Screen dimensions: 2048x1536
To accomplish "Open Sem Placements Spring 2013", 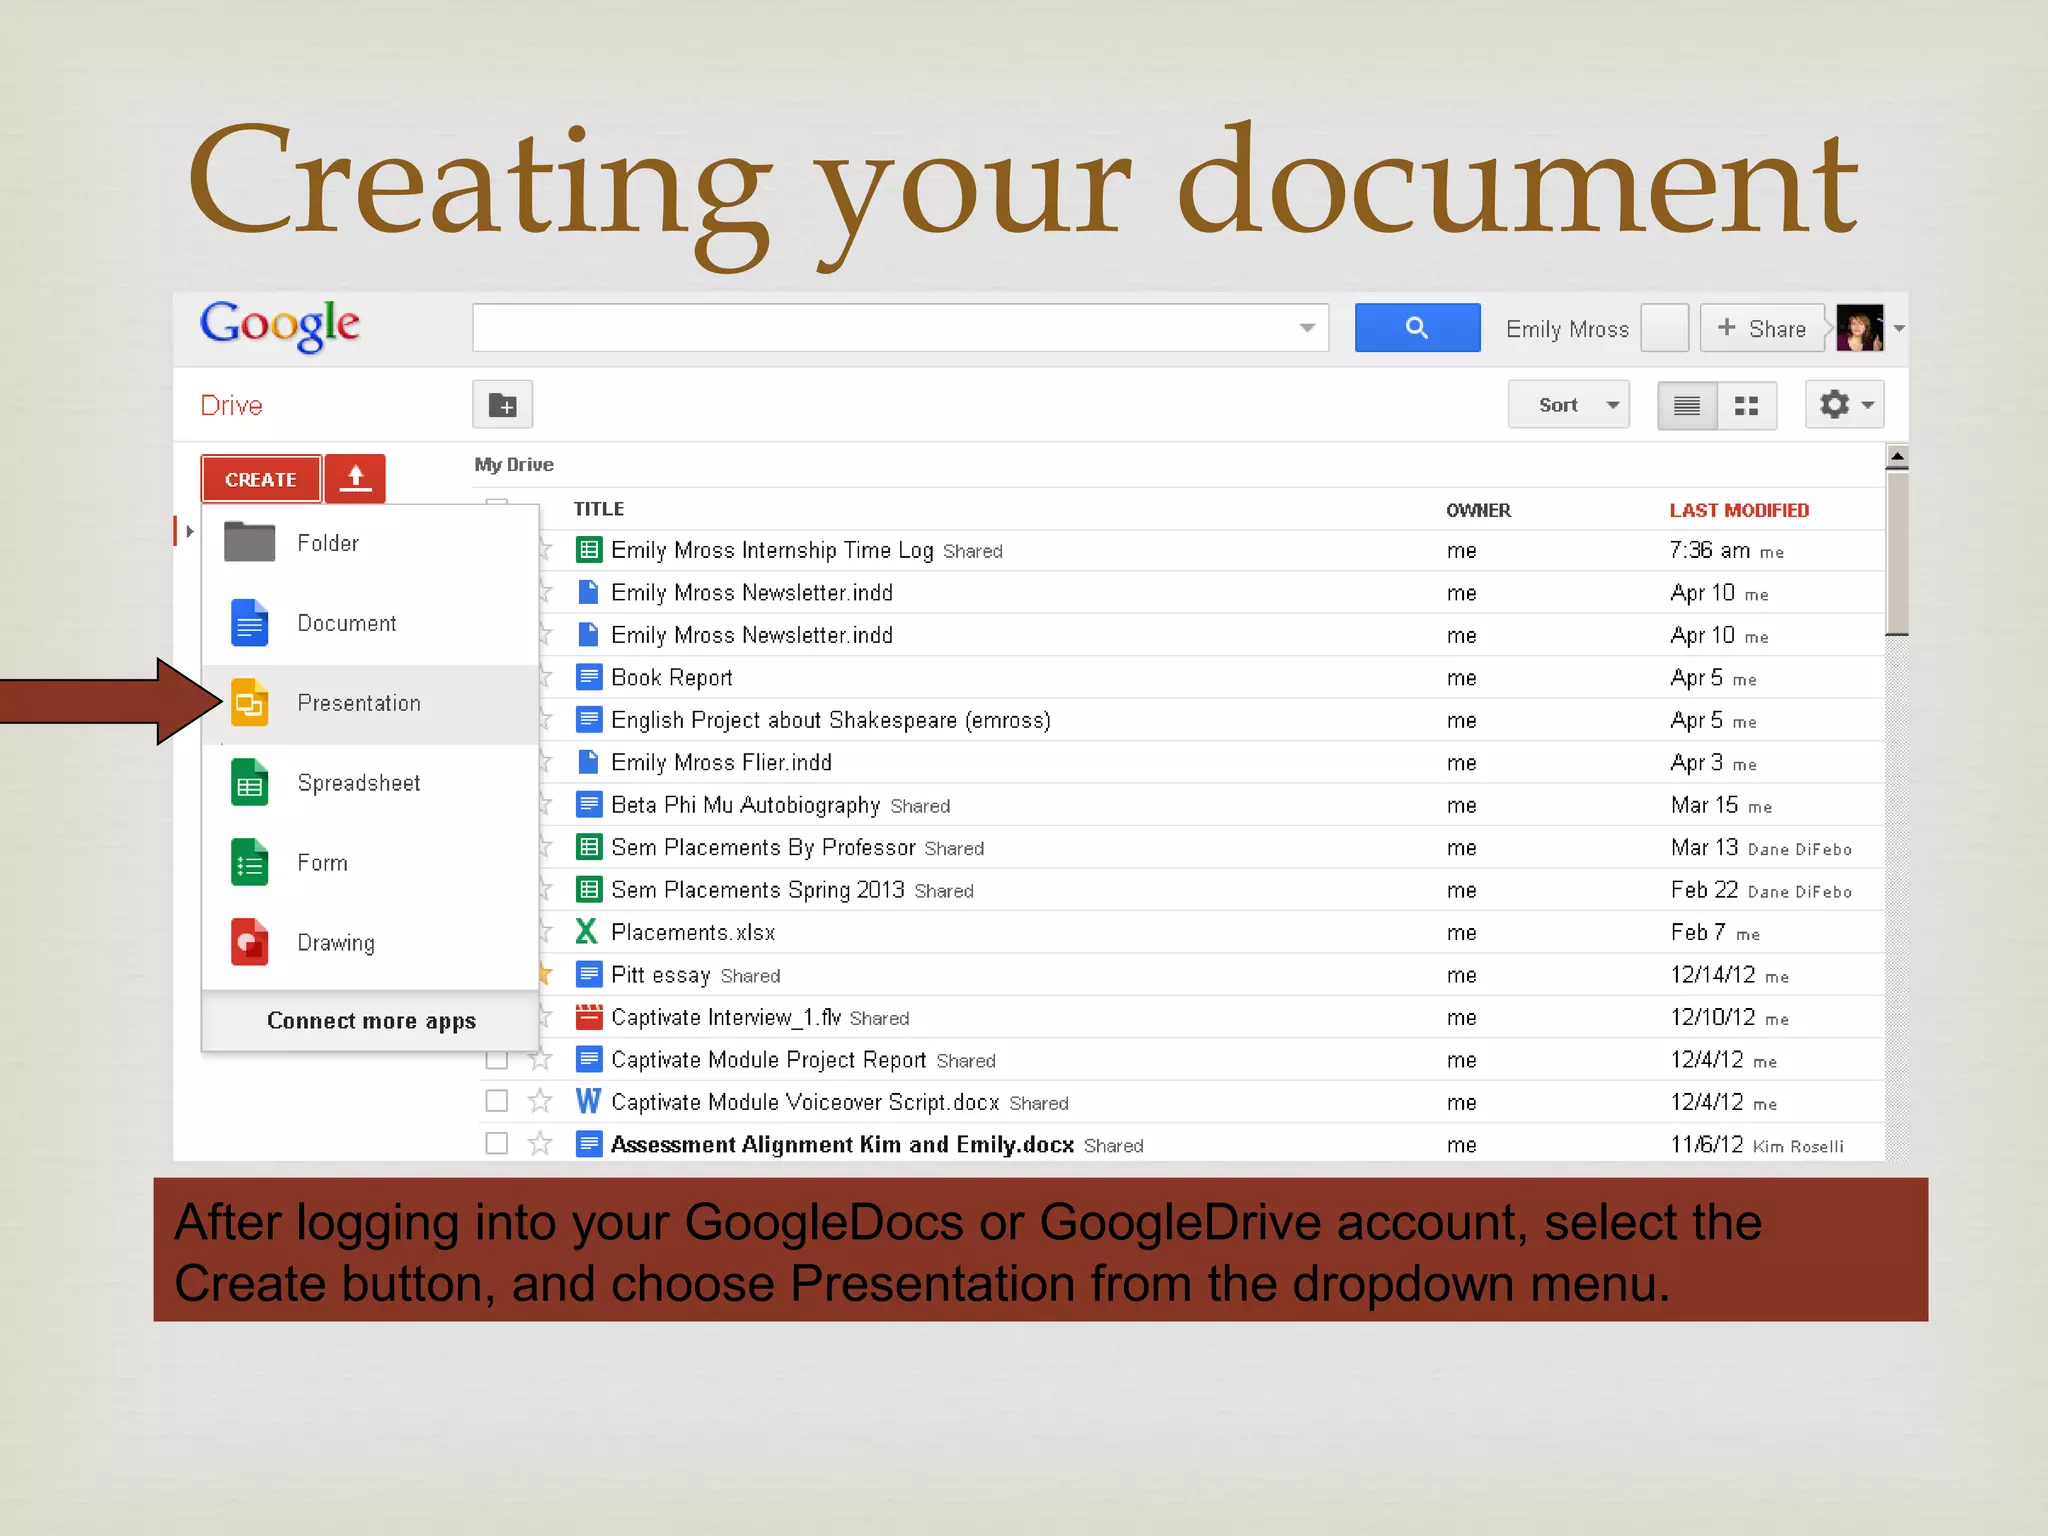I will 757,889.
